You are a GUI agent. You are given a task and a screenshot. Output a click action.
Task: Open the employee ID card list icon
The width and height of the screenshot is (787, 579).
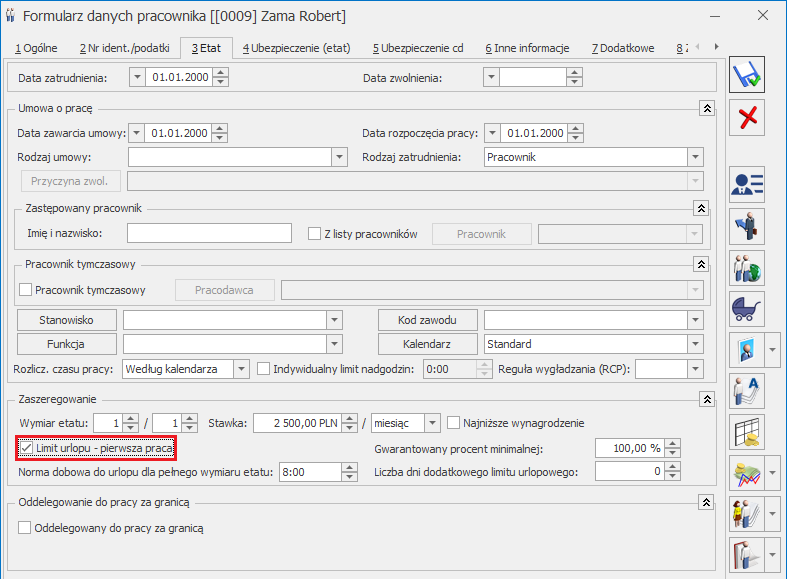(747, 184)
